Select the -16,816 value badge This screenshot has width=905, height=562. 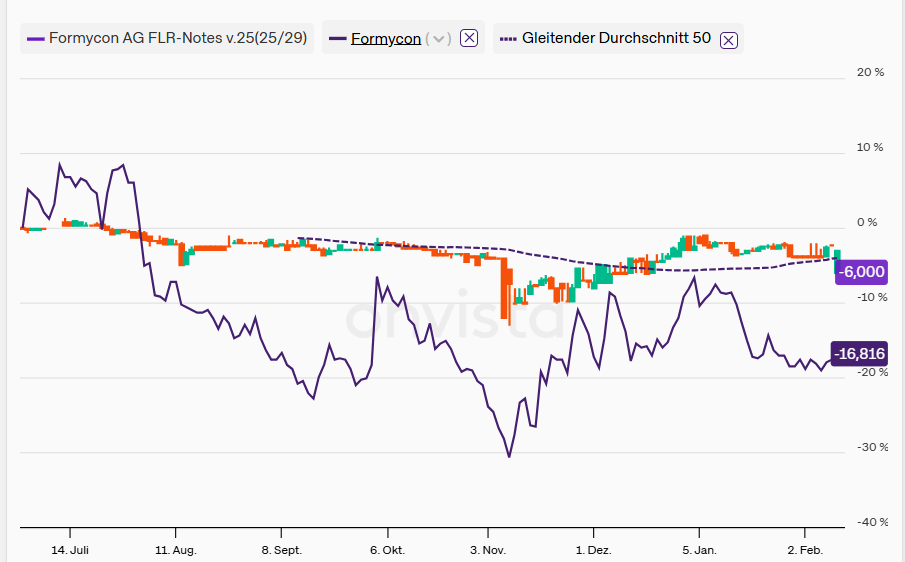pos(859,354)
